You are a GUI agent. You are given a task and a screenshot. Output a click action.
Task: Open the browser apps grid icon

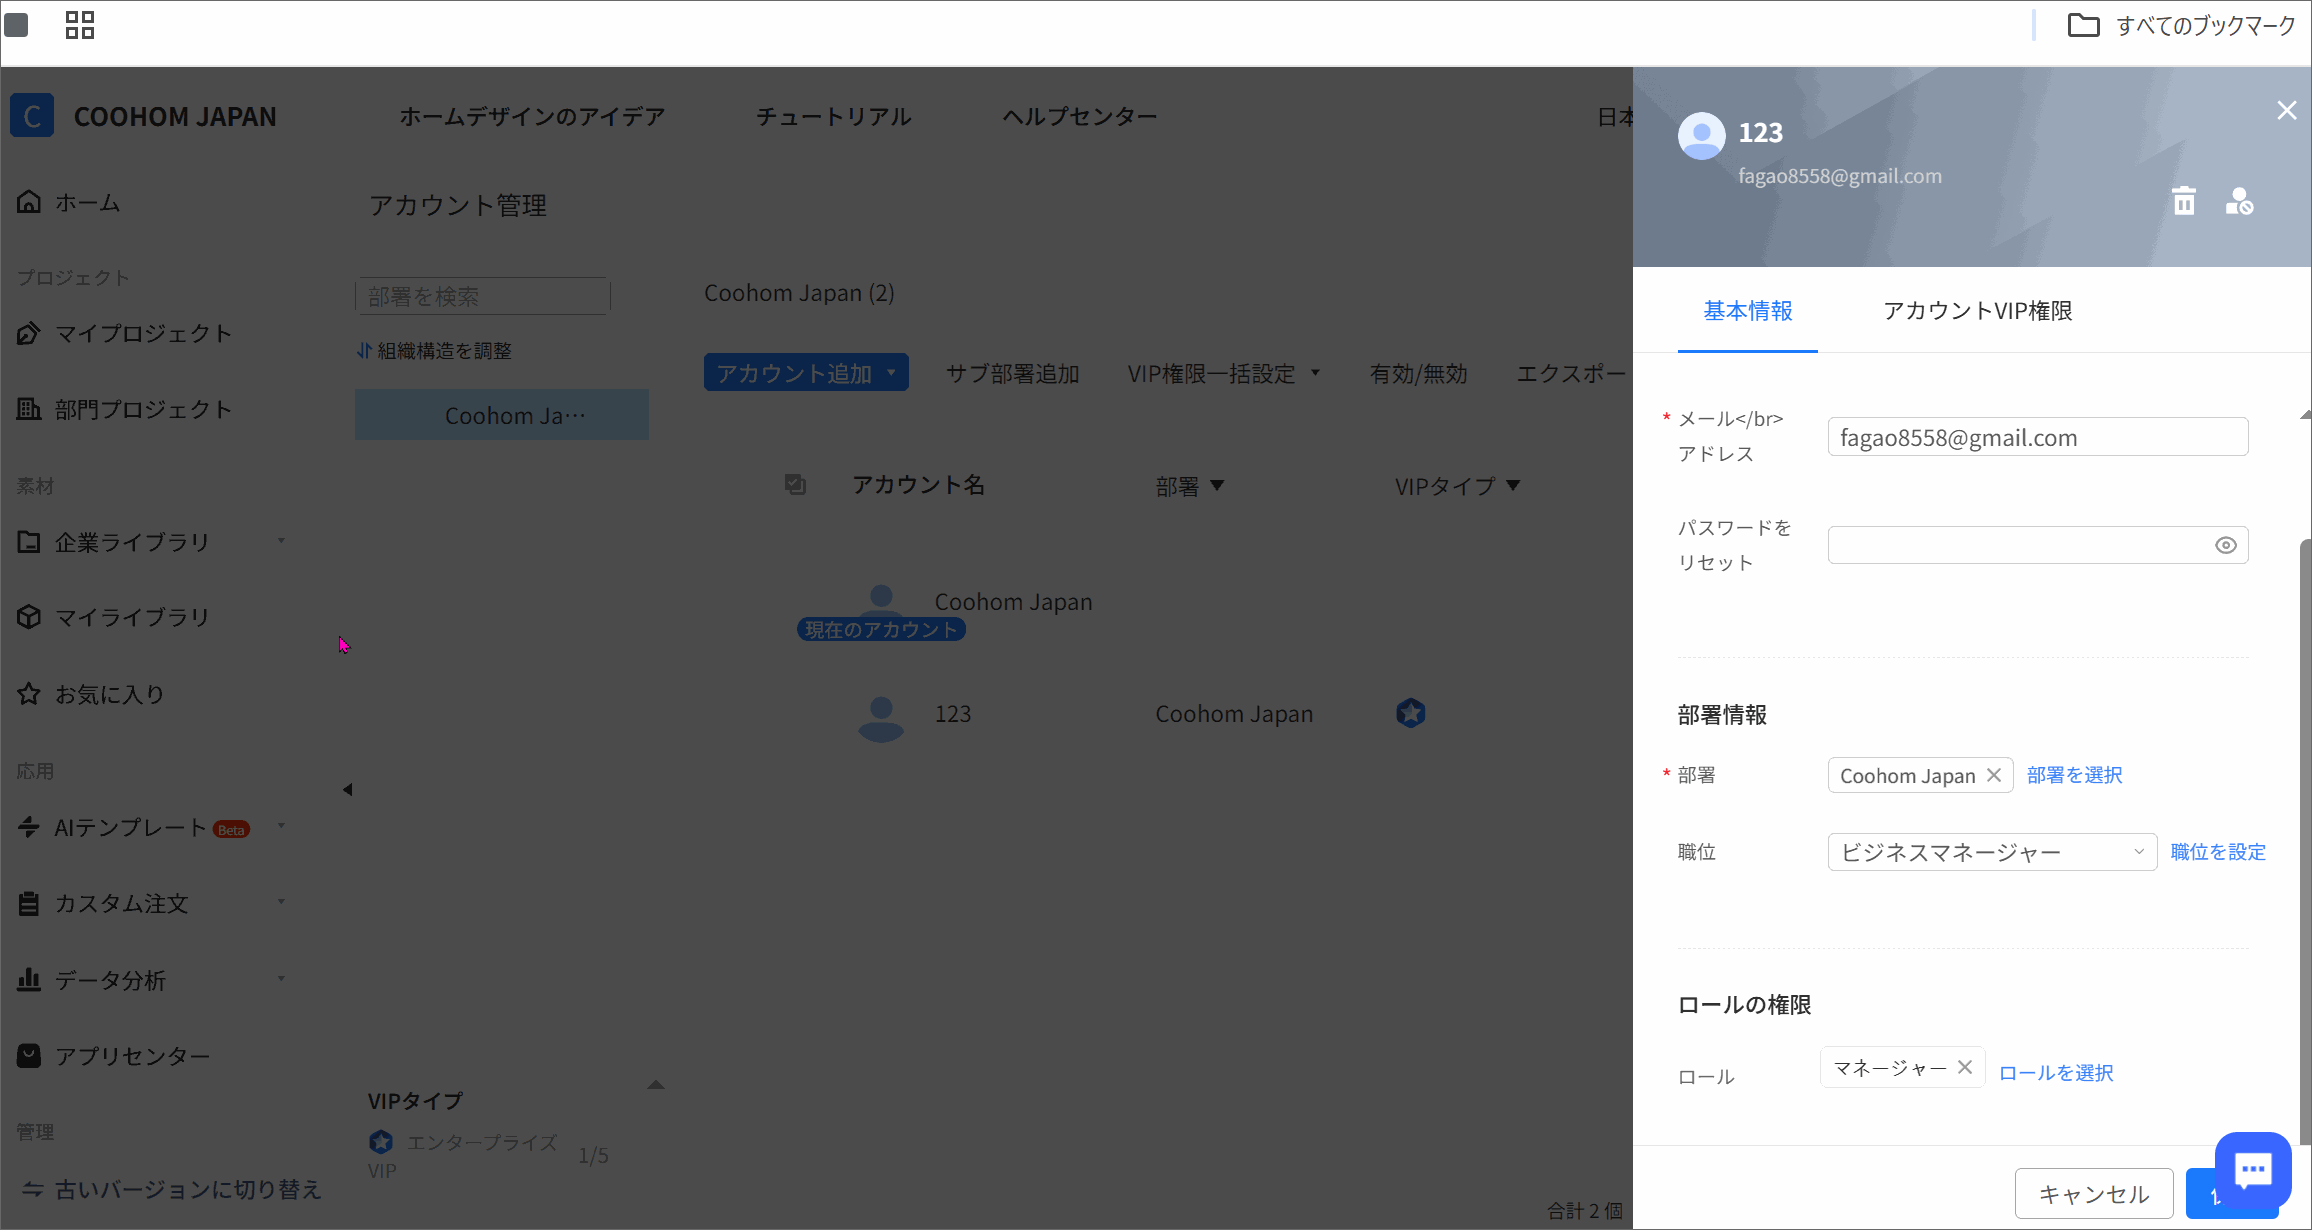tap(80, 25)
